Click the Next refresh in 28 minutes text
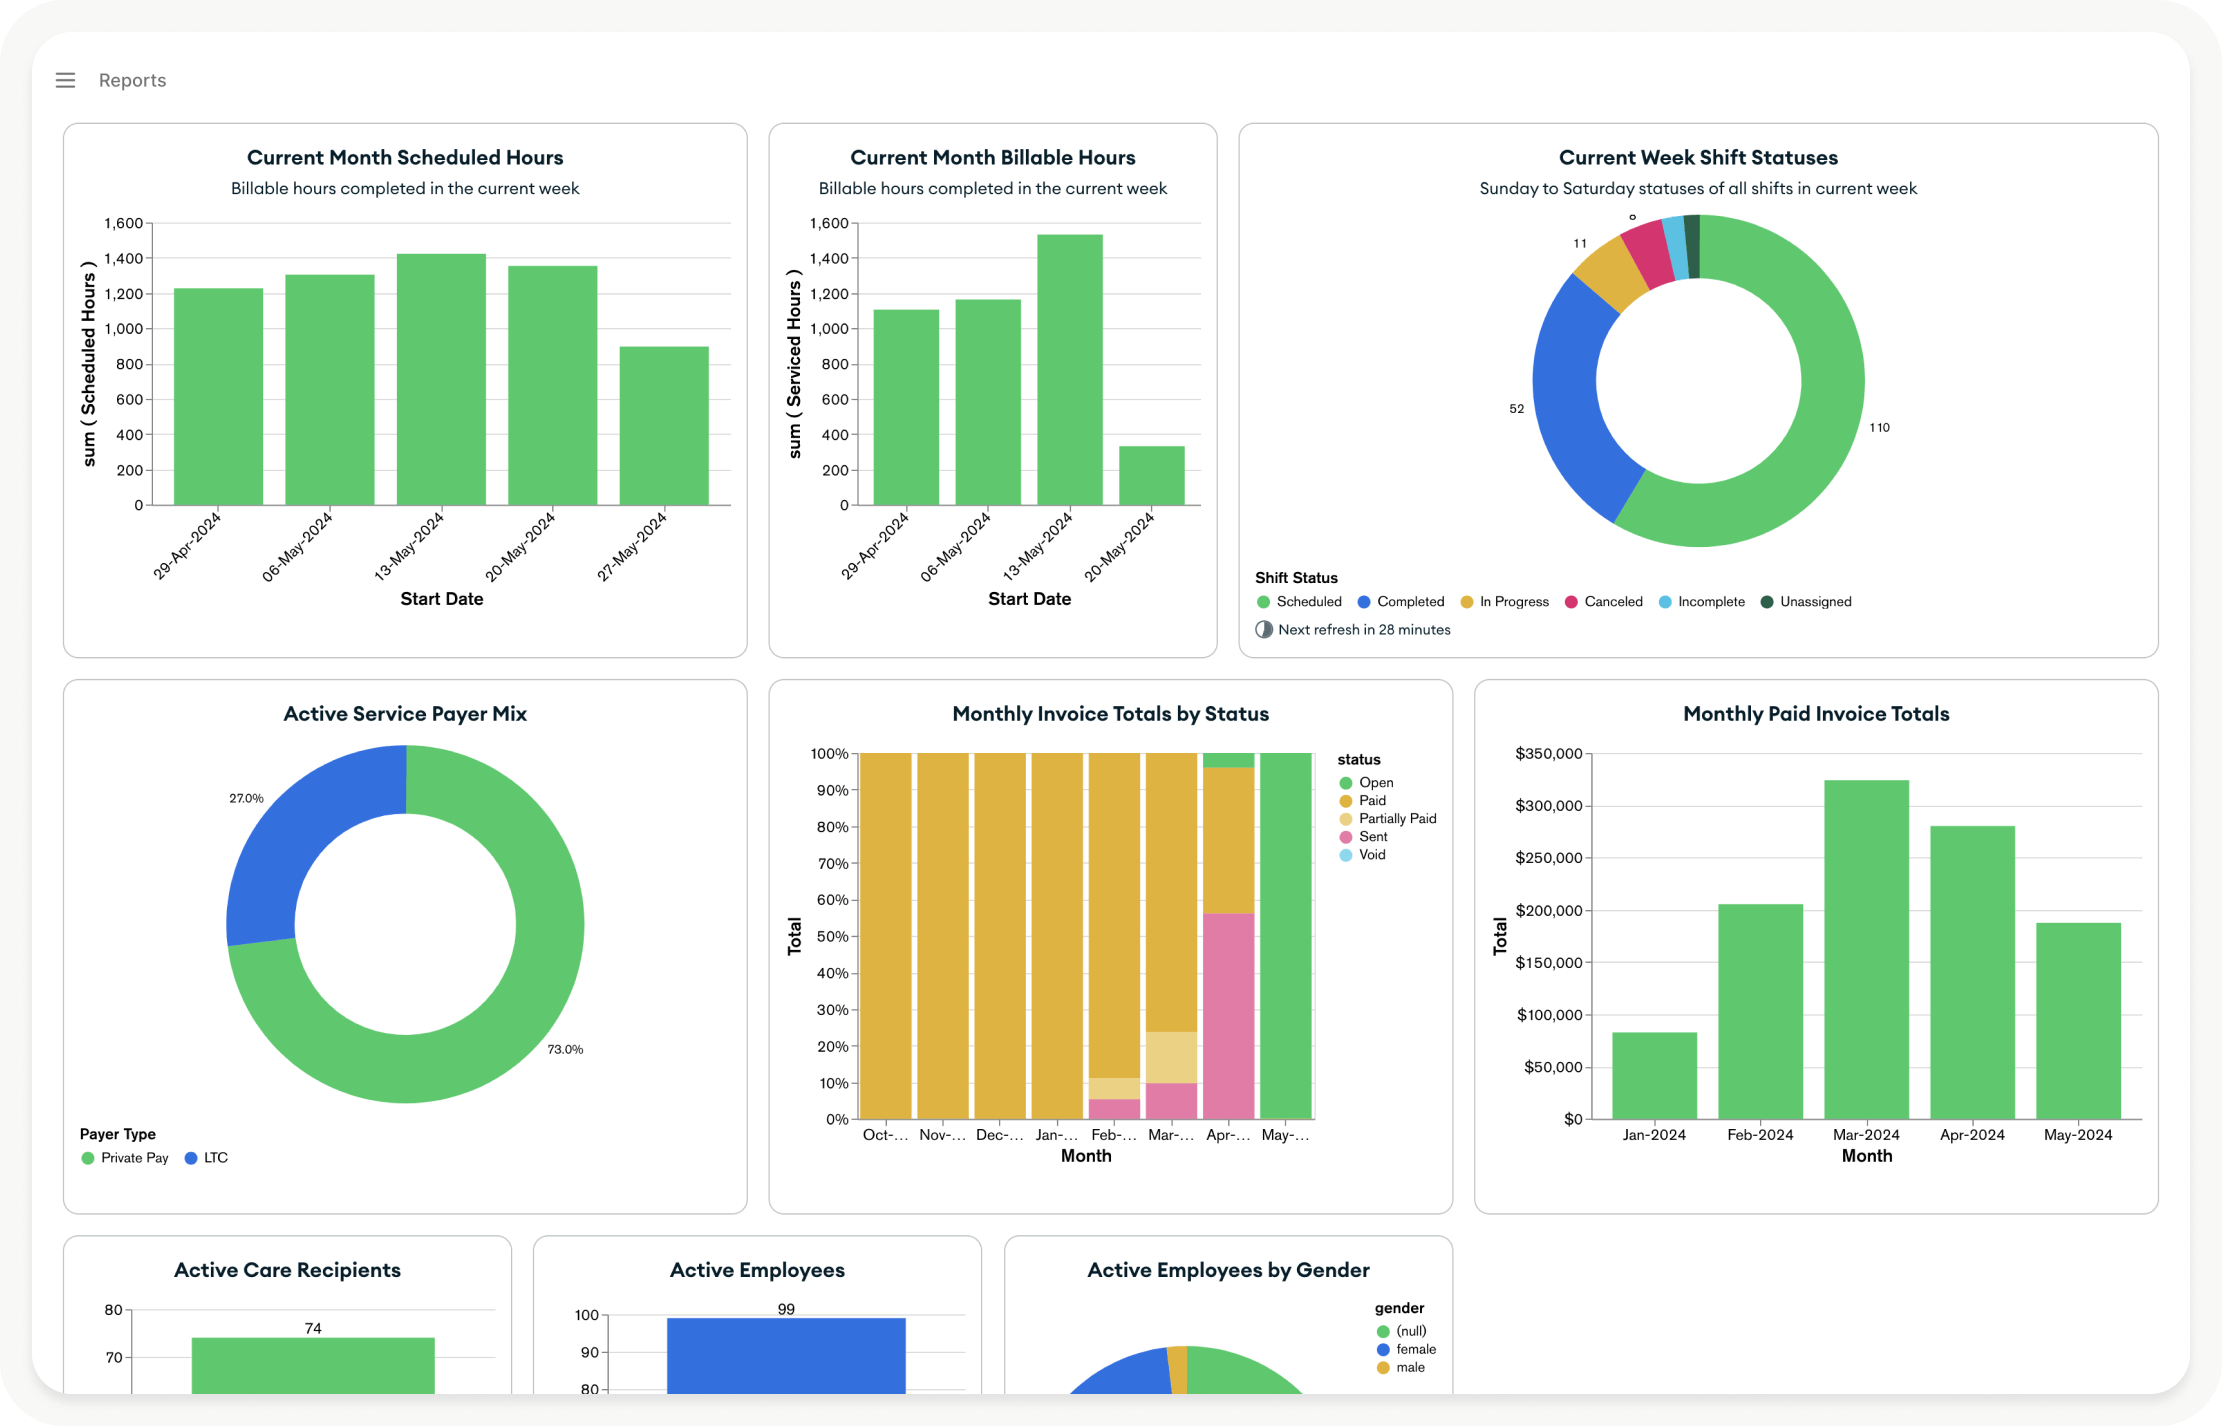This screenshot has height=1426, width=2222. pyautogui.click(x=1364, y=629)
